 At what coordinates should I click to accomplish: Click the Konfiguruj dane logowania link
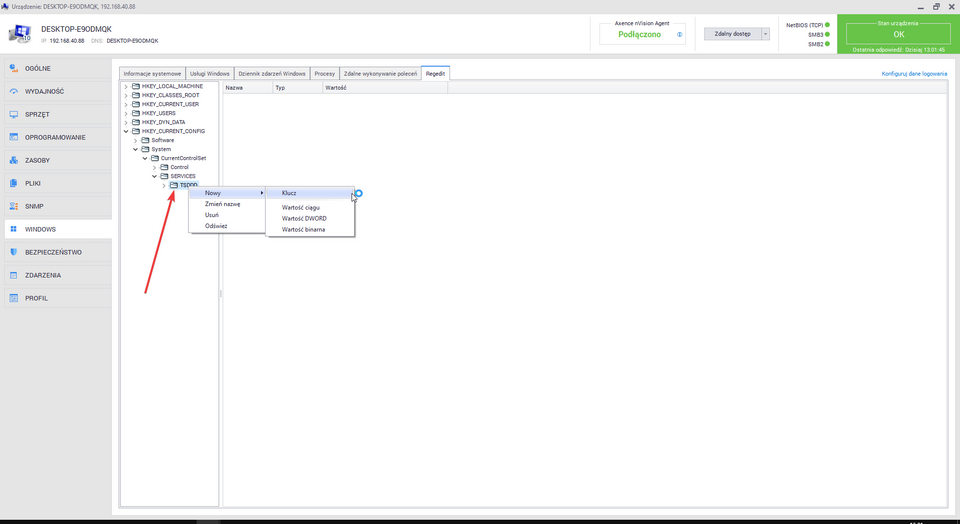click(914, 74)
